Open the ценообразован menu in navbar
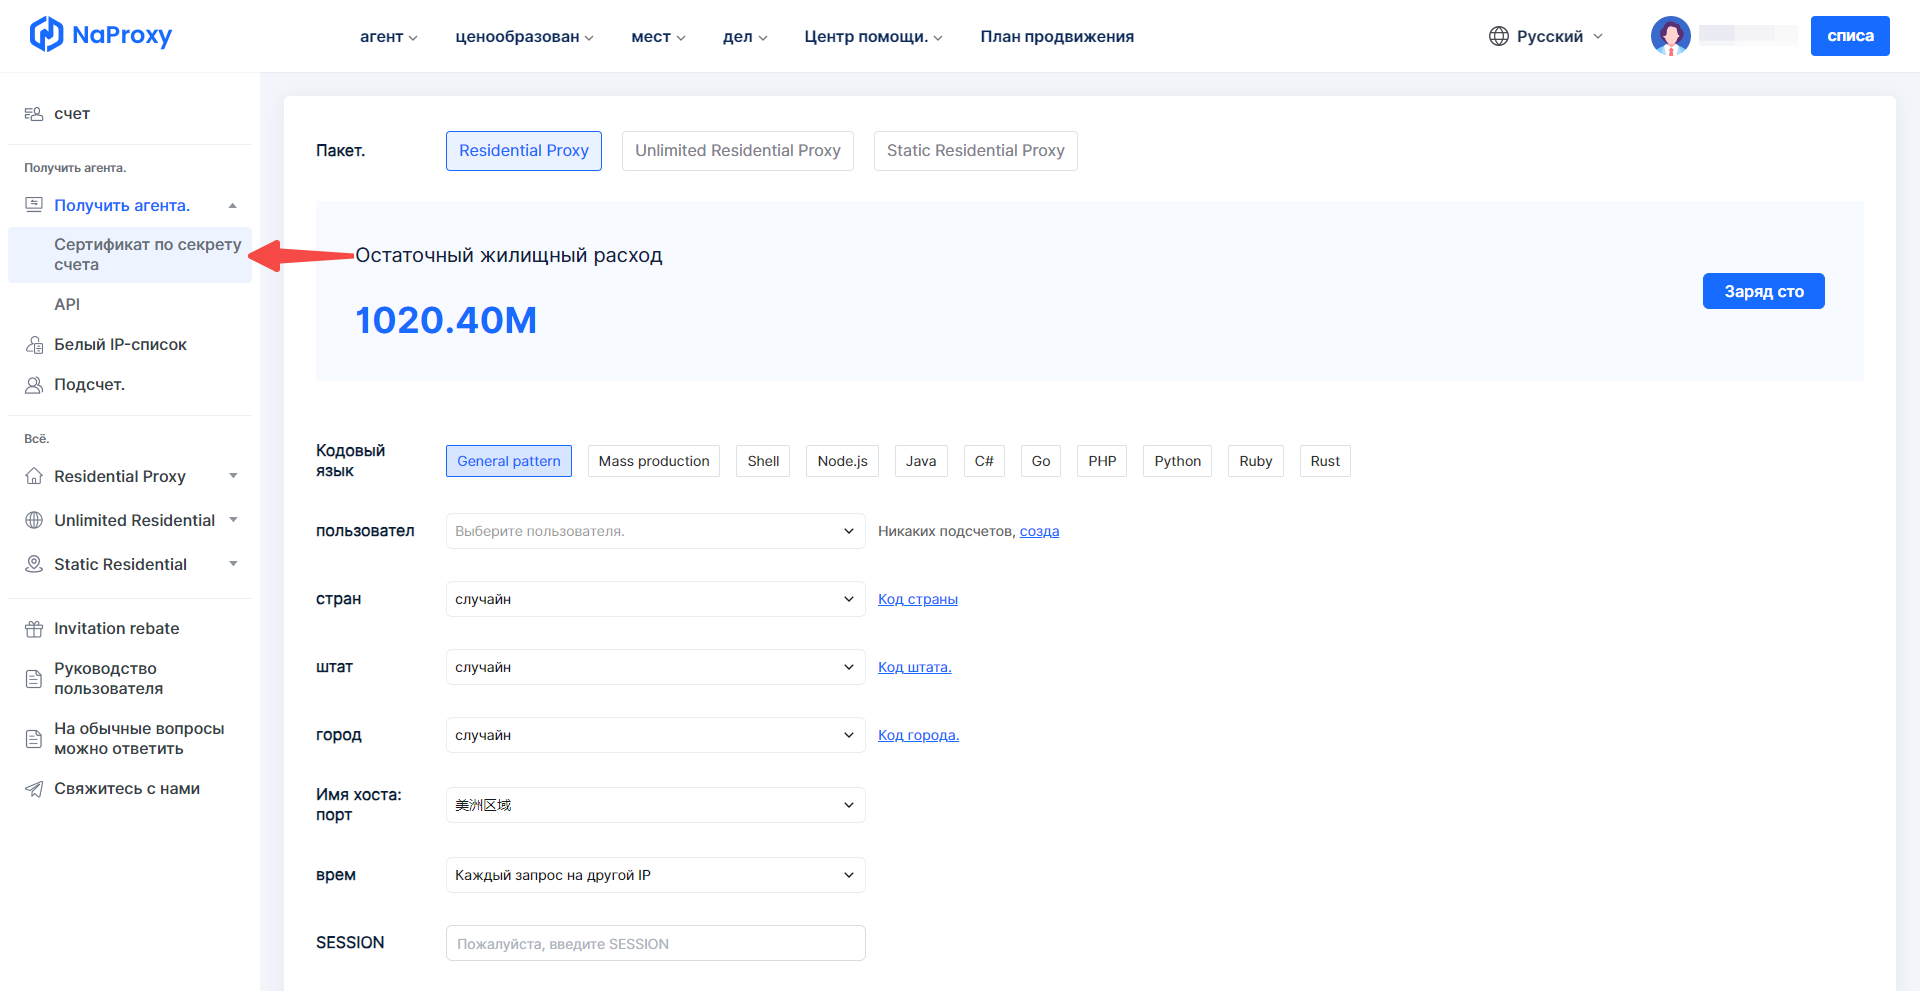Screen dimensions: 1920x991 pyautogui.click(x=524, y=37)
